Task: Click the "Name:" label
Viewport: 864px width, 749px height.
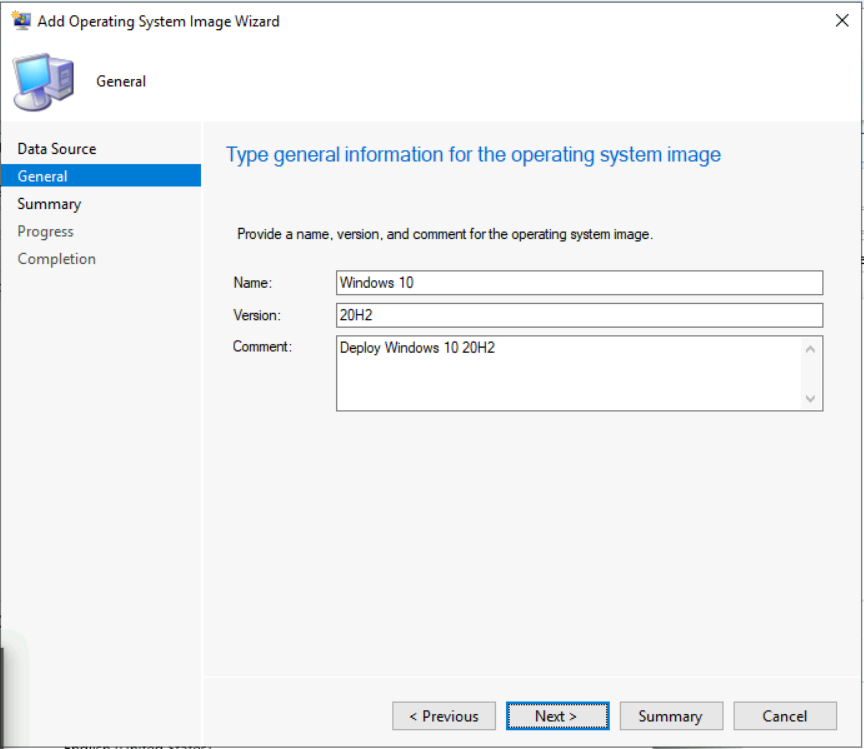Action: coord(253,283)
